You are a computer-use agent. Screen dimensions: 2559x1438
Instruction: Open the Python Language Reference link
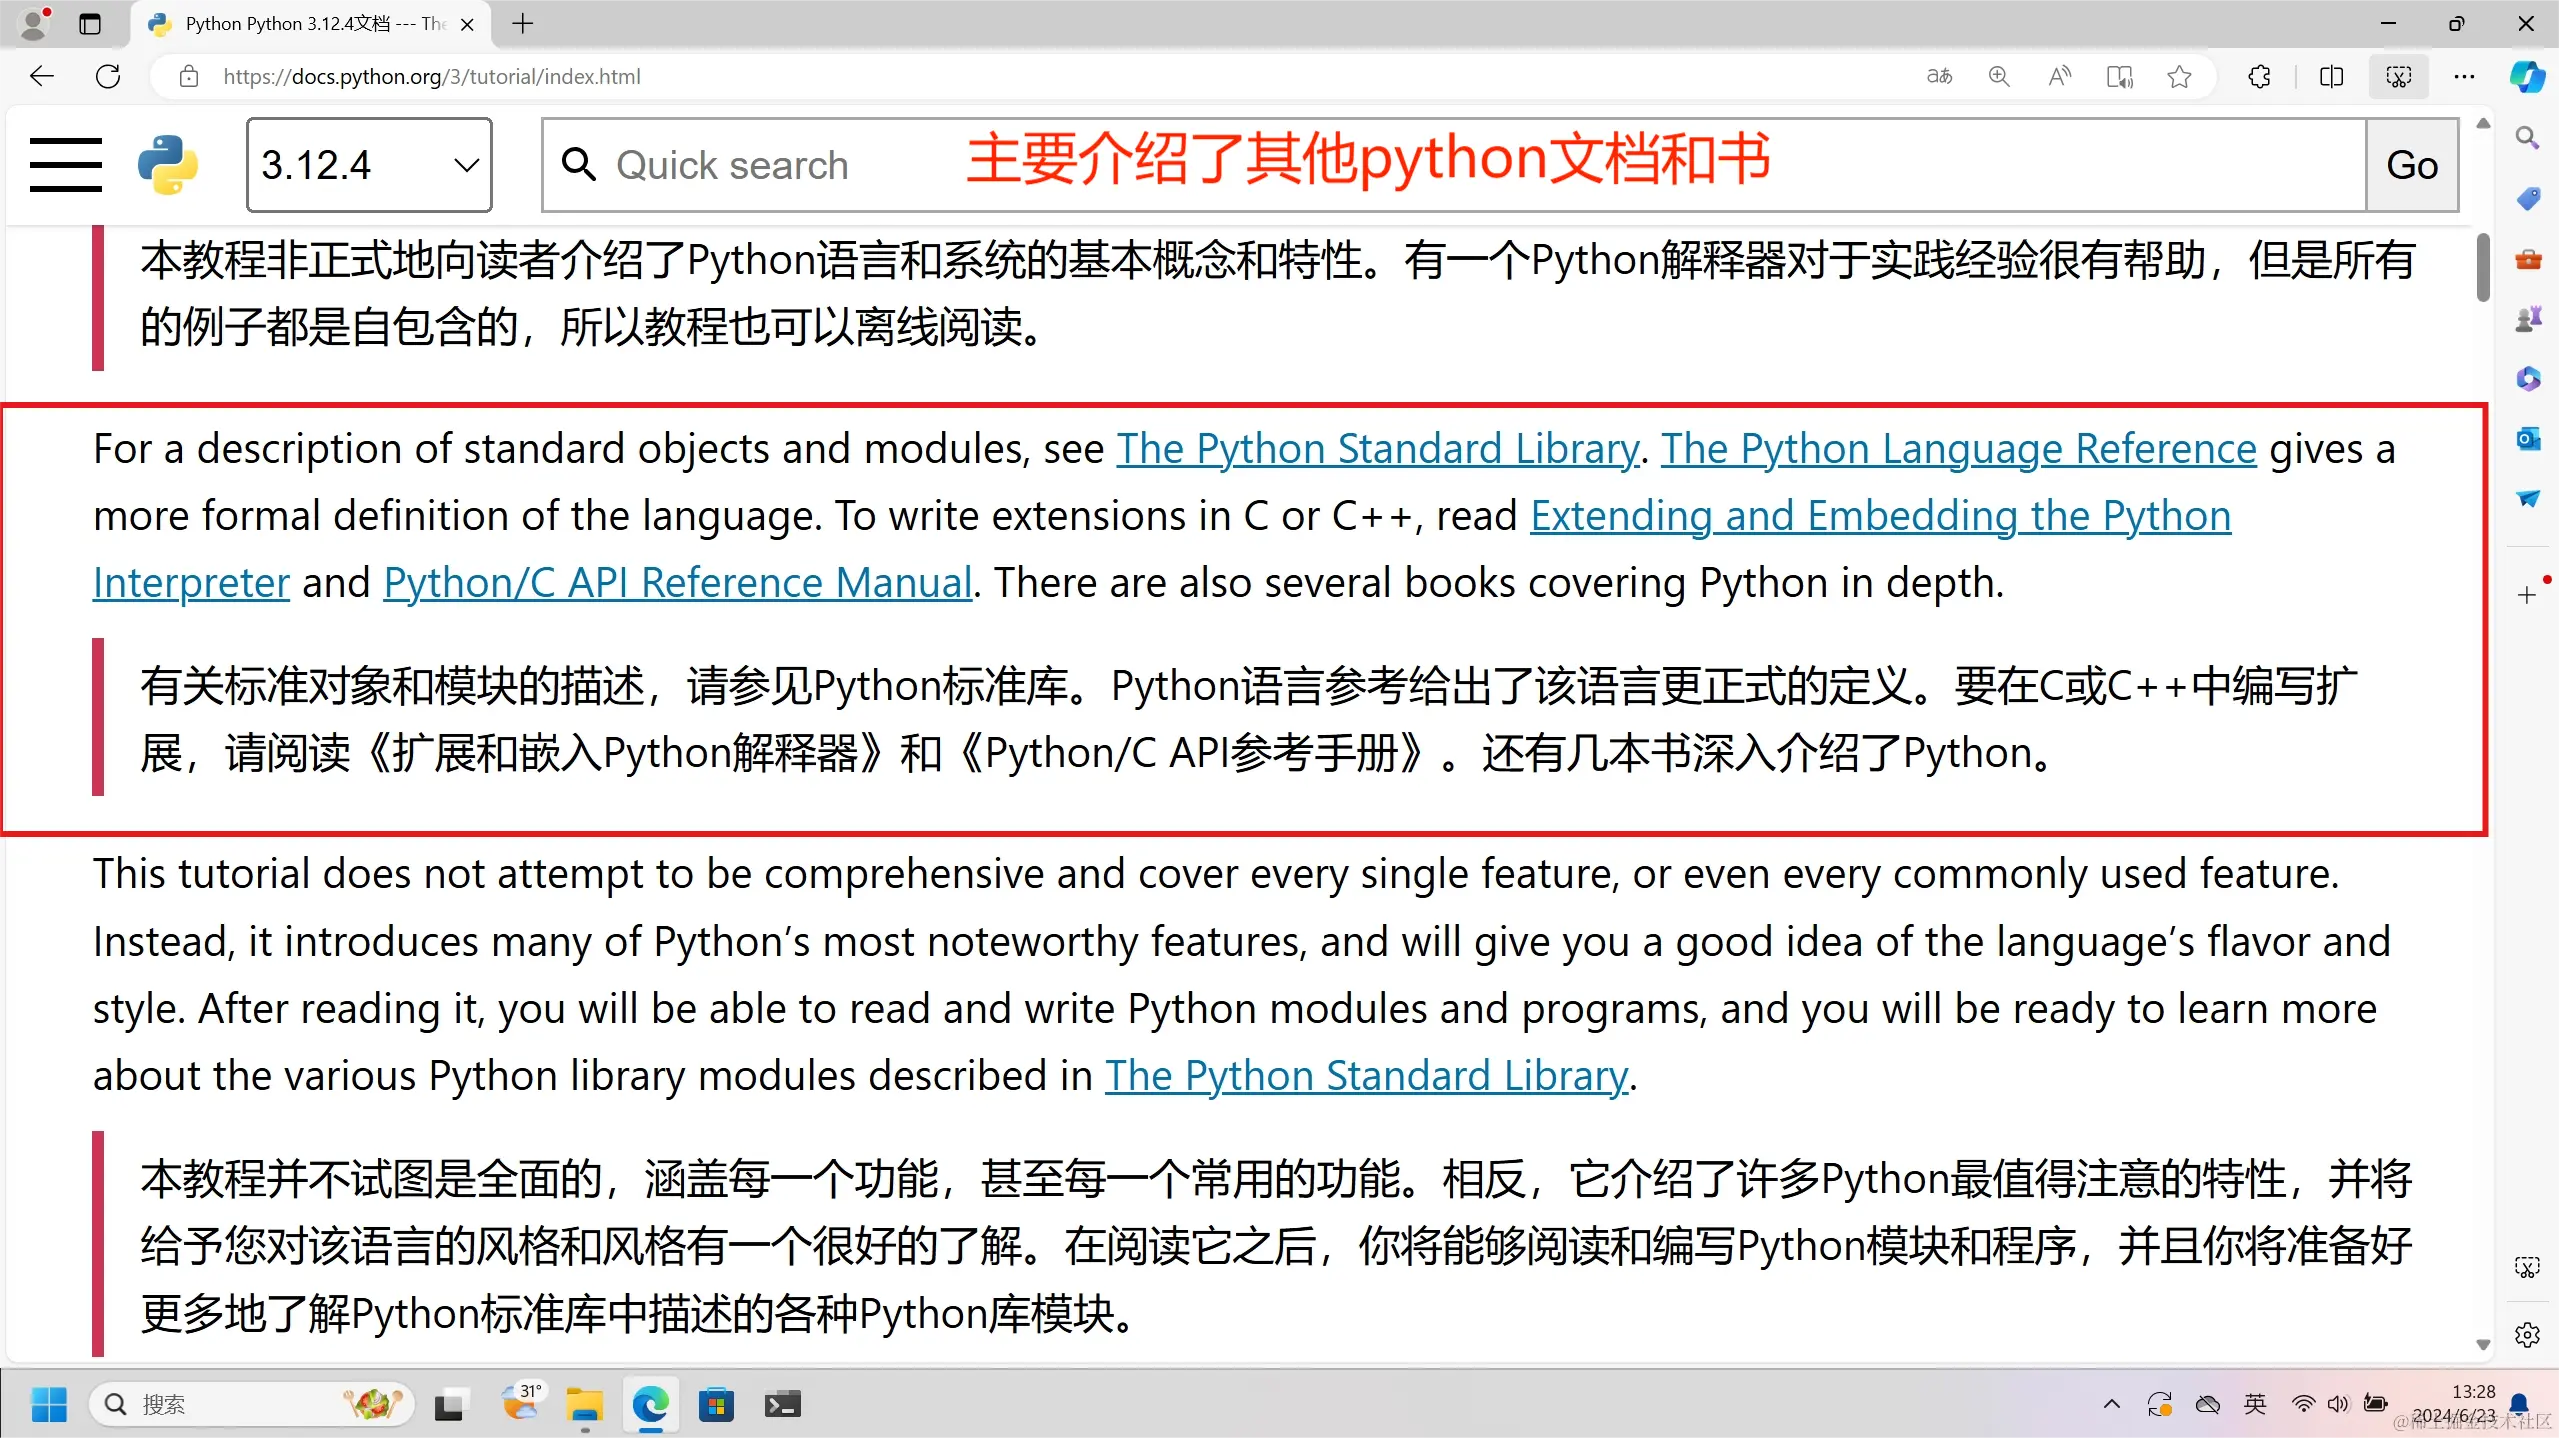coord(1958,449)
